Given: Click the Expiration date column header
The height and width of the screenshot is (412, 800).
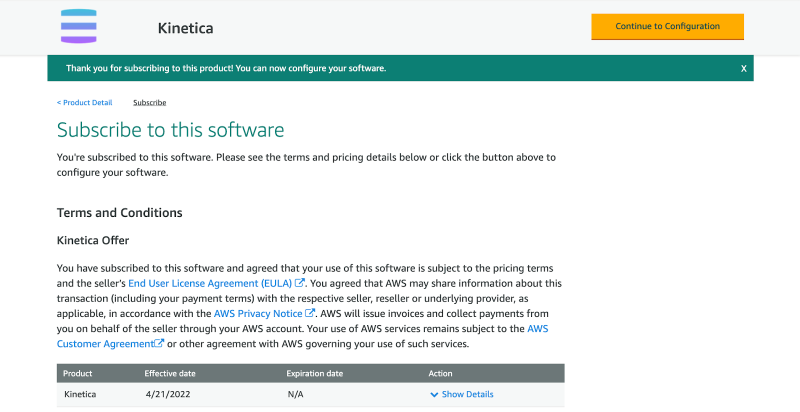Looking at the screenshot, I should tap(314, 373).
